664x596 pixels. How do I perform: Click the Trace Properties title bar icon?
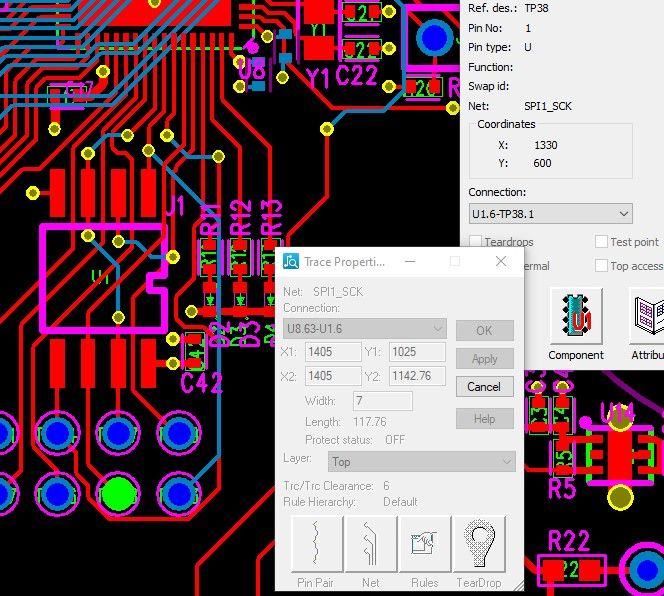coord(291,261)
